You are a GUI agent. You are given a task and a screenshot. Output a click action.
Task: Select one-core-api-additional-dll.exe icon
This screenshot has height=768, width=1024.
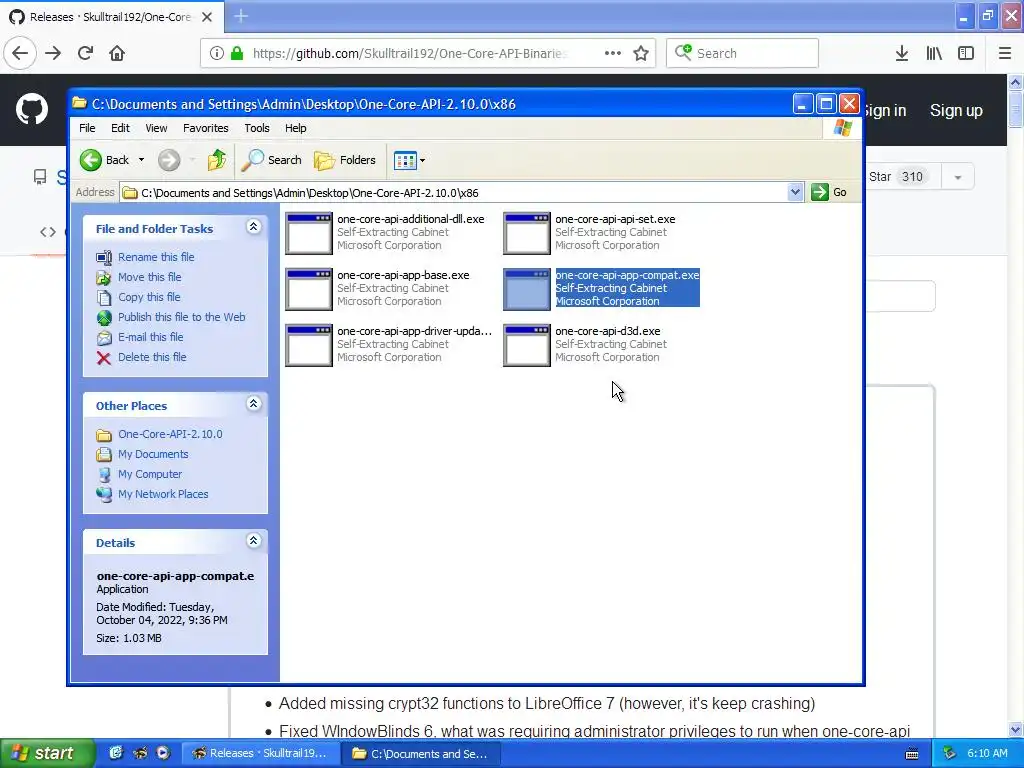[x=309, y=233]
